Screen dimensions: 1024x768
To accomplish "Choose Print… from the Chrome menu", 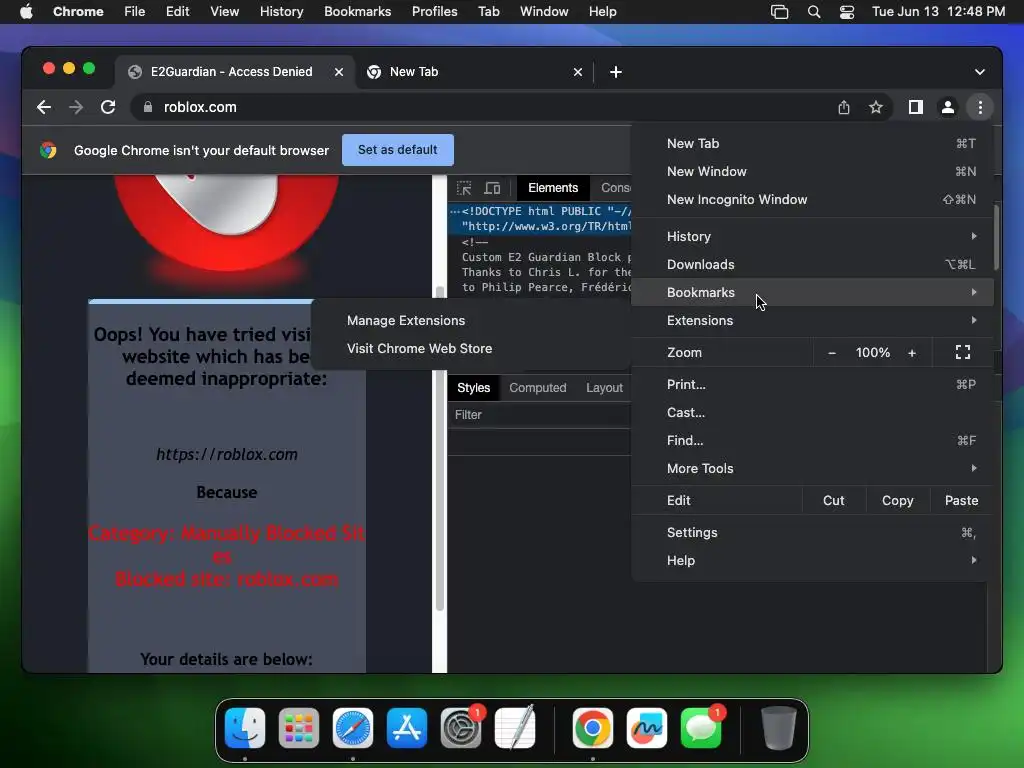I will click(812, 385).
